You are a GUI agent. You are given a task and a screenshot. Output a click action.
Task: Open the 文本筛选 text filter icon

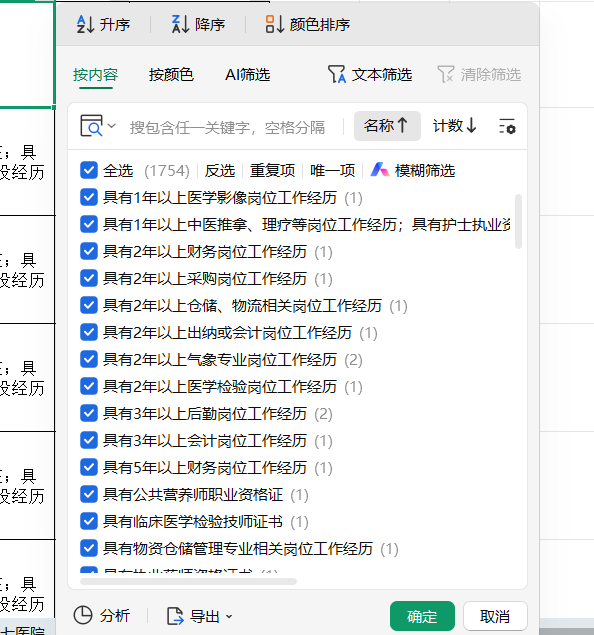click(x=336, y=75)
